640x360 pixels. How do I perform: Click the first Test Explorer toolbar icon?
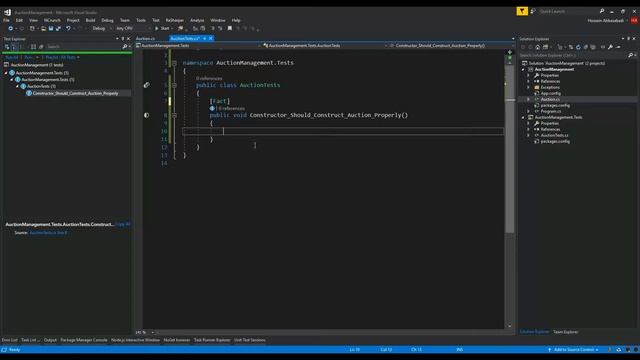click(x=7, y=47)
